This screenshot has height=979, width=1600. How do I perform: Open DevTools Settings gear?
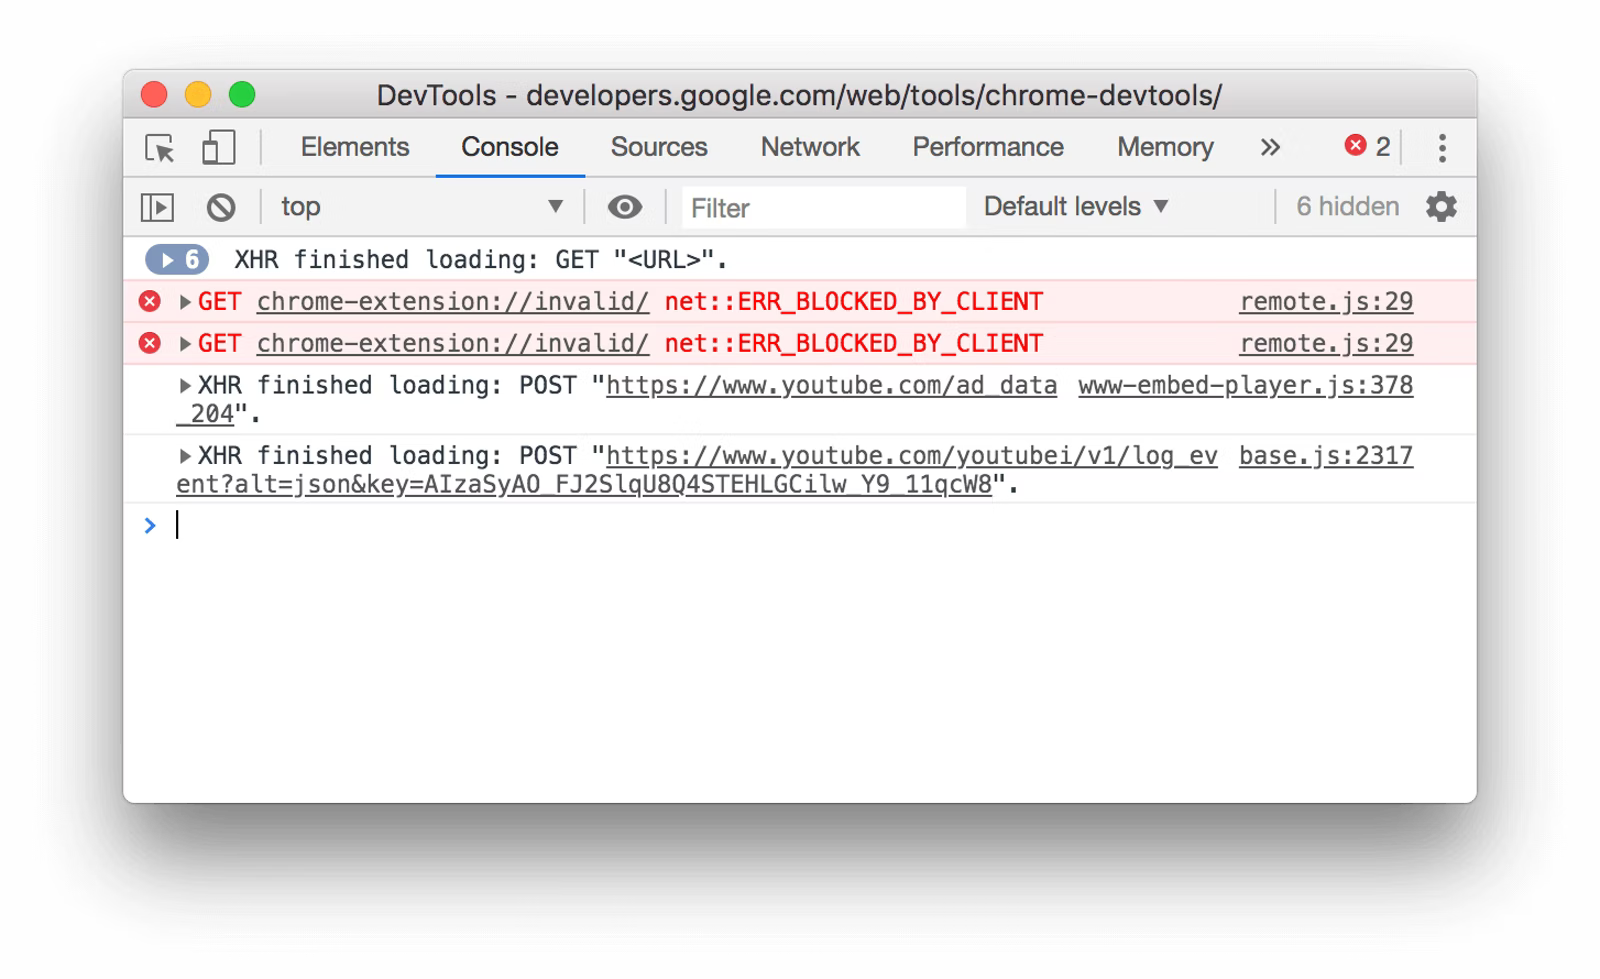(x=1442, y=206)
